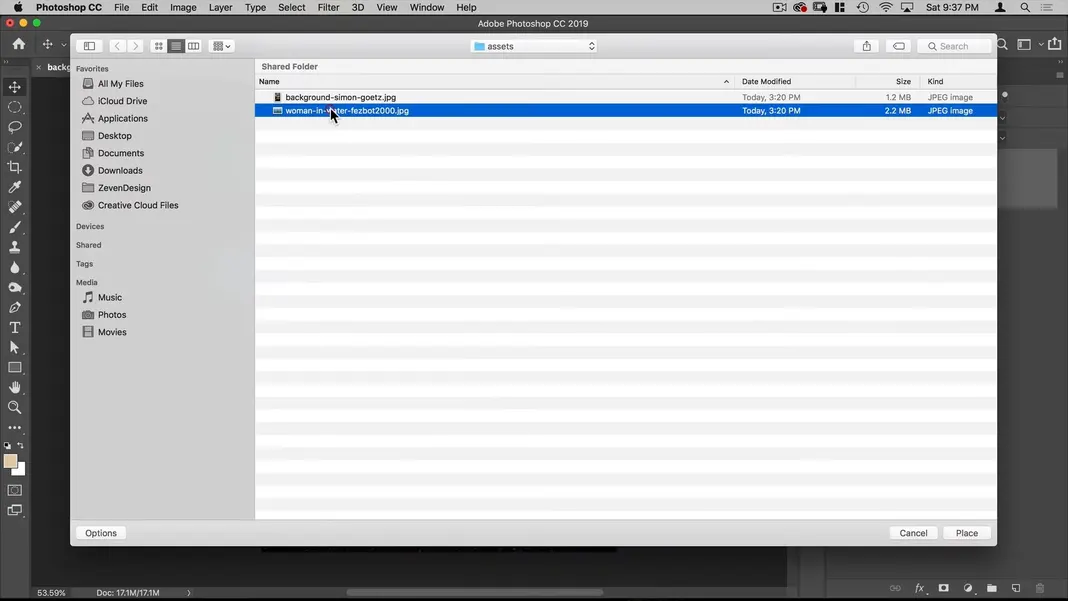This screenshot has height=601, width=1068.
Task: Select the Path Selection tool
Action: 14,348
